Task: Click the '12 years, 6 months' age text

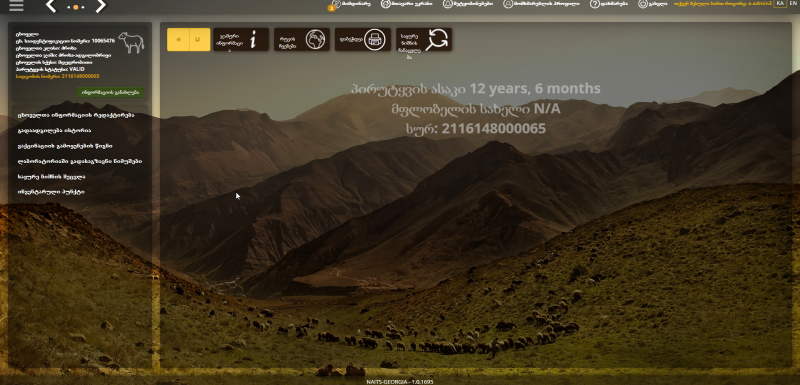Action: click(x=535, y=89)
